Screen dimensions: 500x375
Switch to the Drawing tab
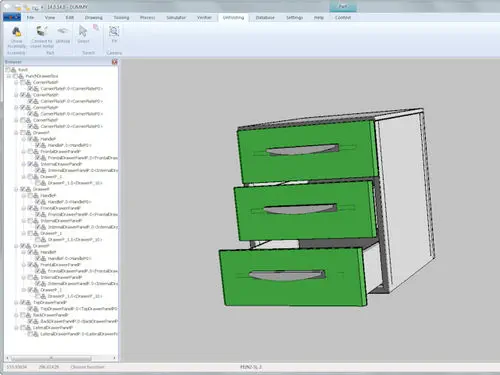[93, 18]
